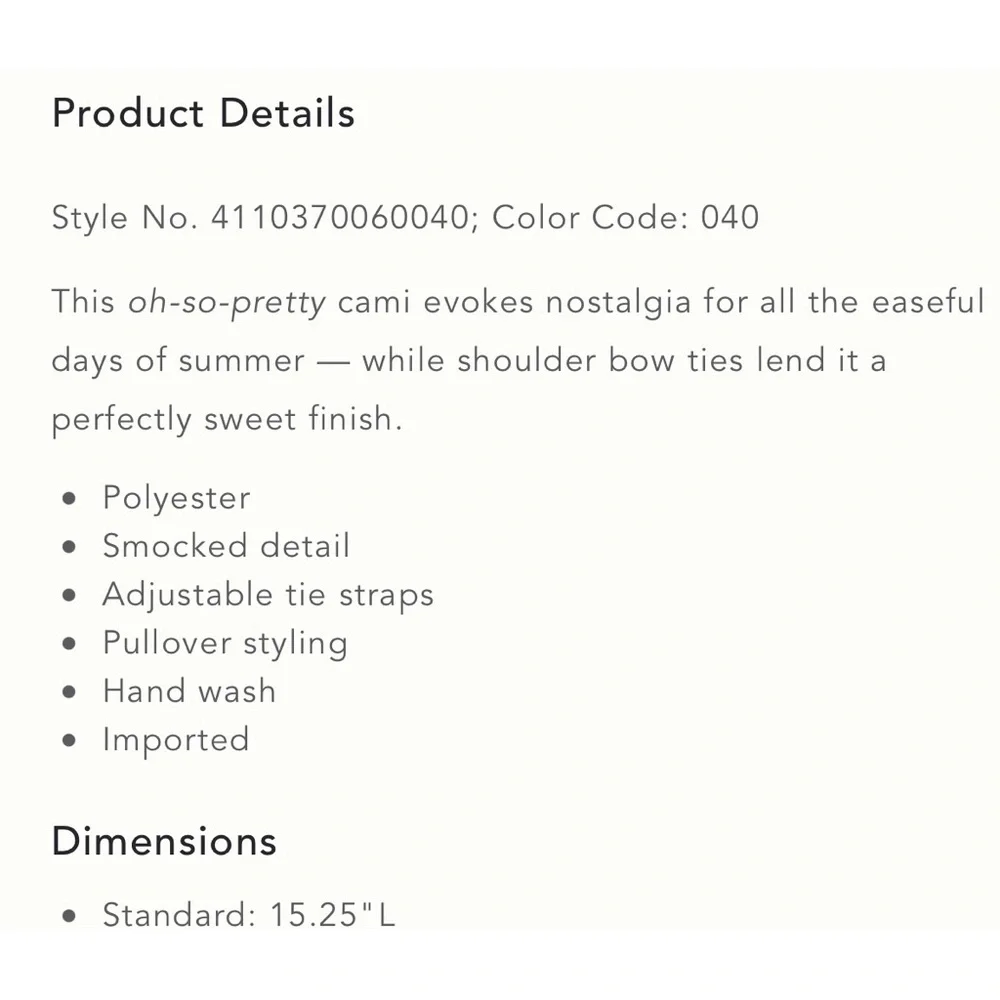Click the Style No. label
The width and height of the screenshot is (1000, 1000).
click(124, 218)
